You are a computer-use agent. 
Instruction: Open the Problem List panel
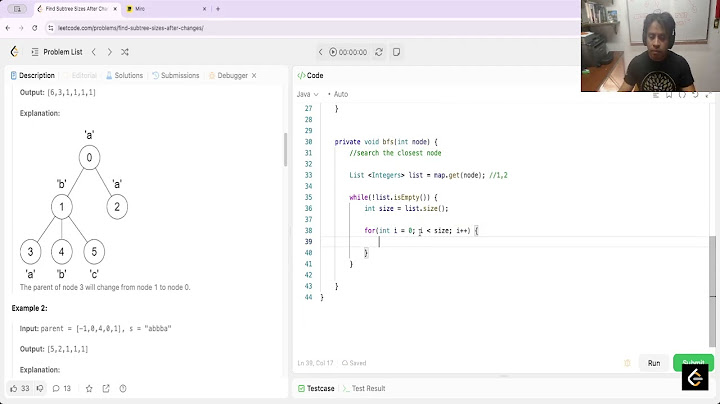click(57, 52)
